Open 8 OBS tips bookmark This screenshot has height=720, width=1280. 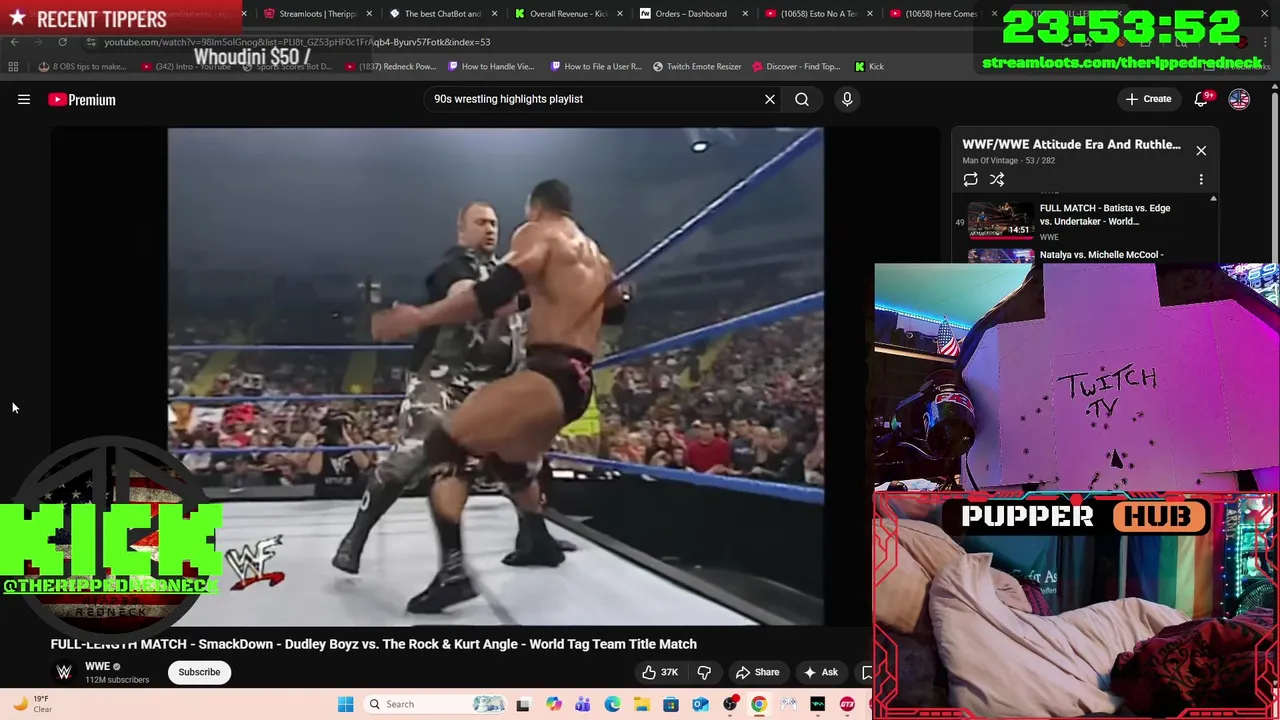(83, 67)
